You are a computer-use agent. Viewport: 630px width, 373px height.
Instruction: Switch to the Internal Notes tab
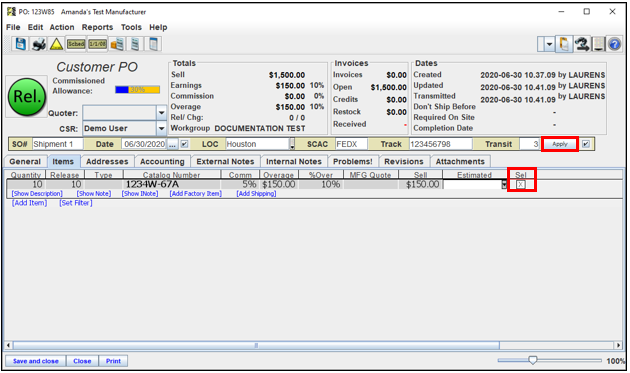[x=294, y=162]
